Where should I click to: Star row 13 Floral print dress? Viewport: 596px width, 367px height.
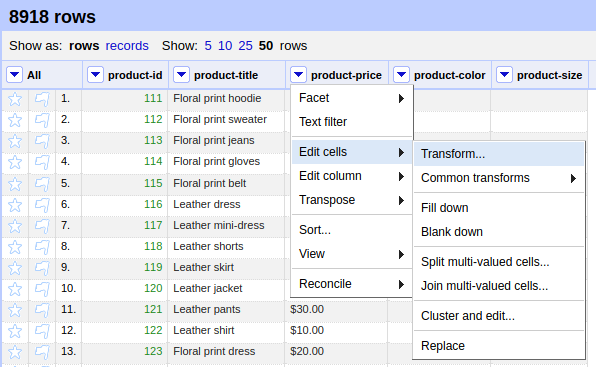click(15, 353)
